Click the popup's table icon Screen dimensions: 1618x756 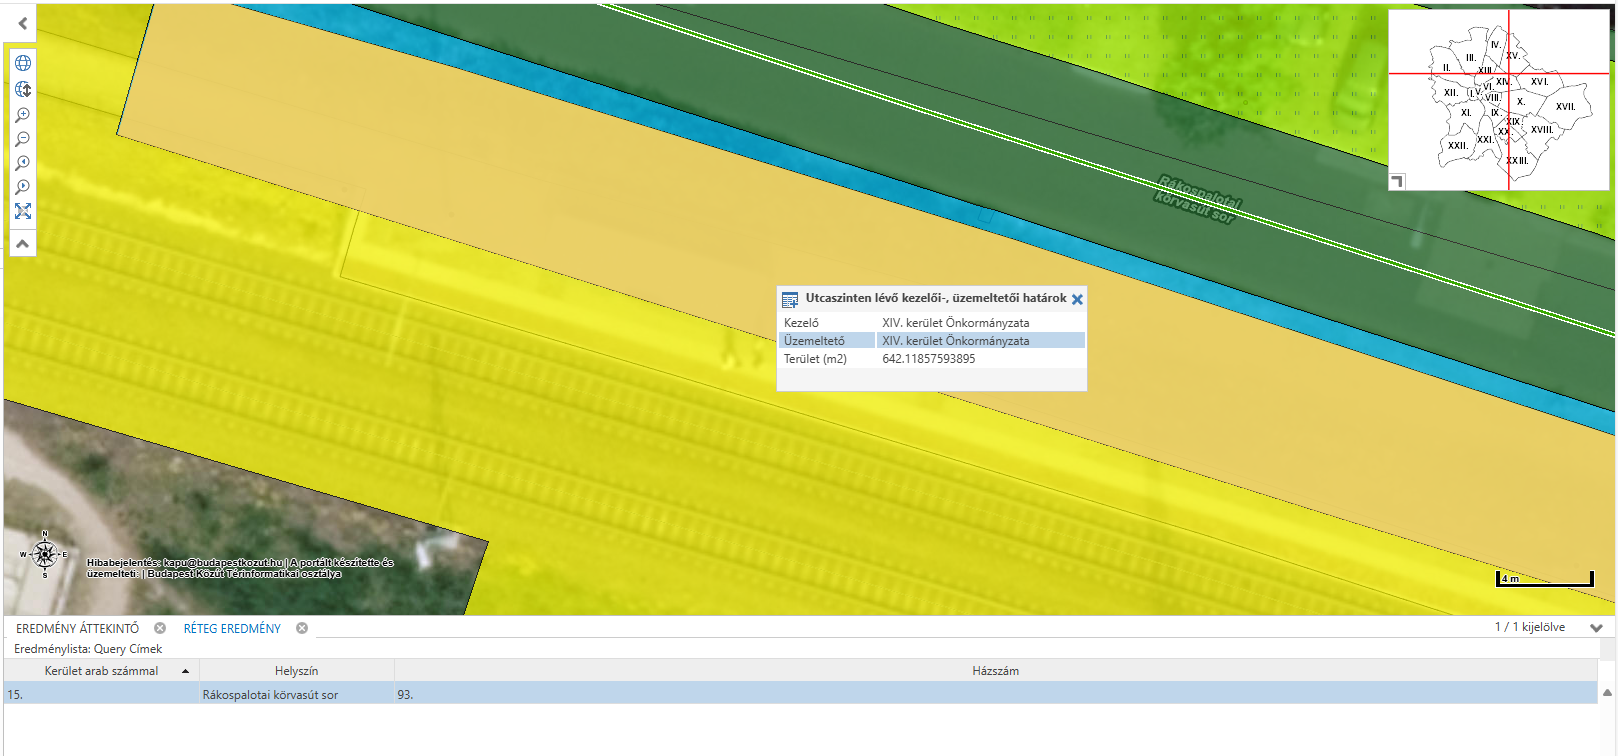point(790,299)
